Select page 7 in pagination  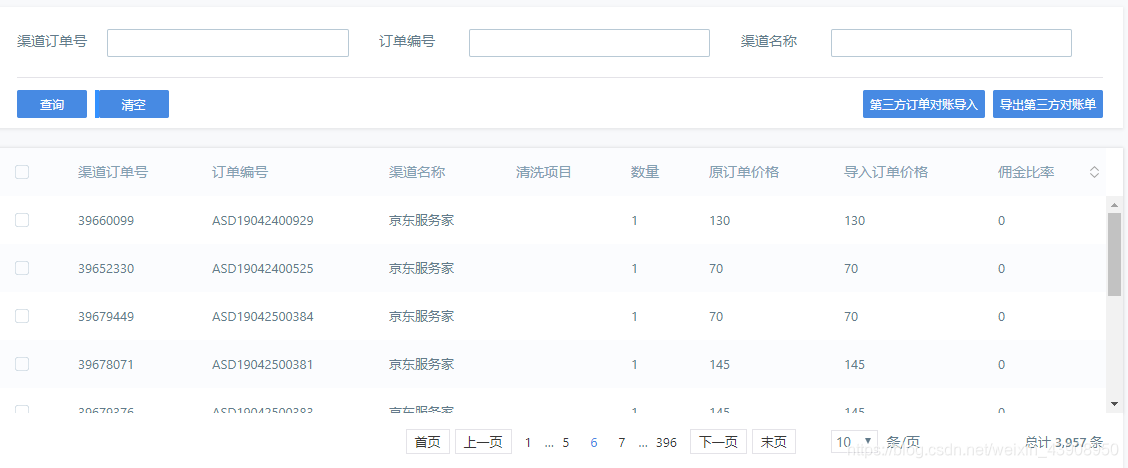click(x=622, y=443)
